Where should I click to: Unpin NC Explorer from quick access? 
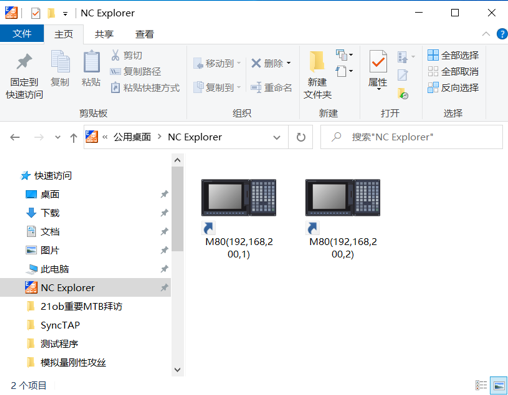click(x=164, y=287)
